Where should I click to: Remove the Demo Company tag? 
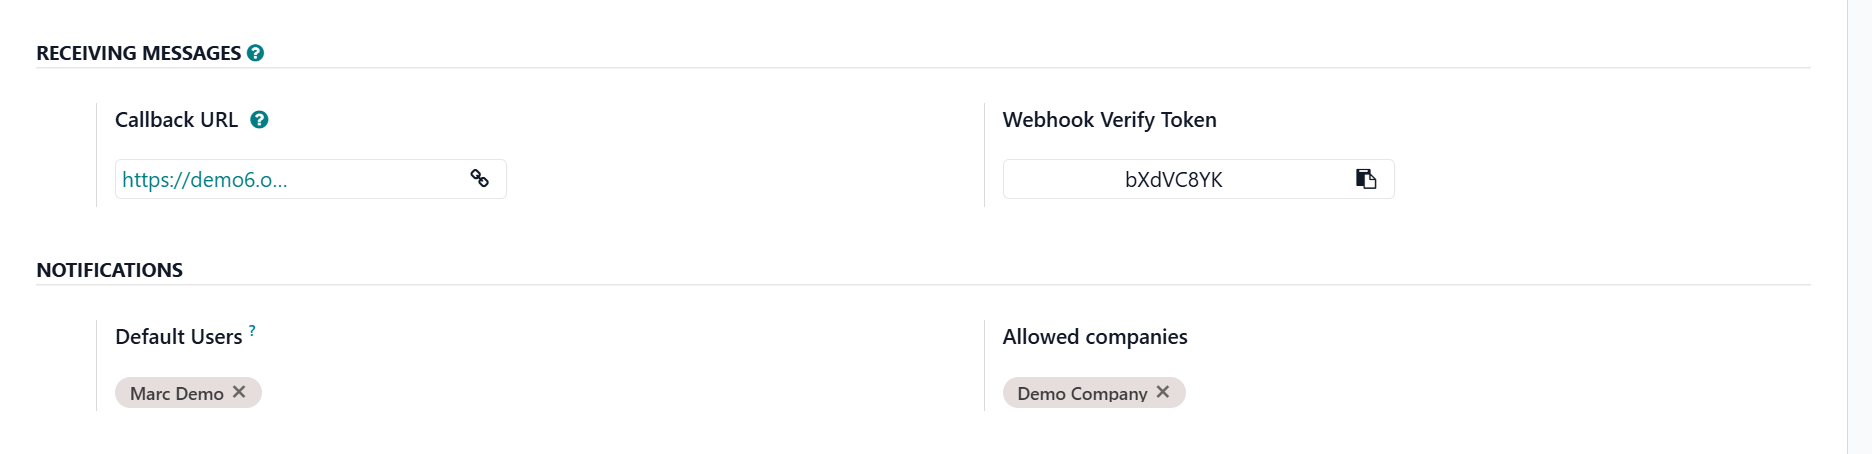pos(1163,392)
